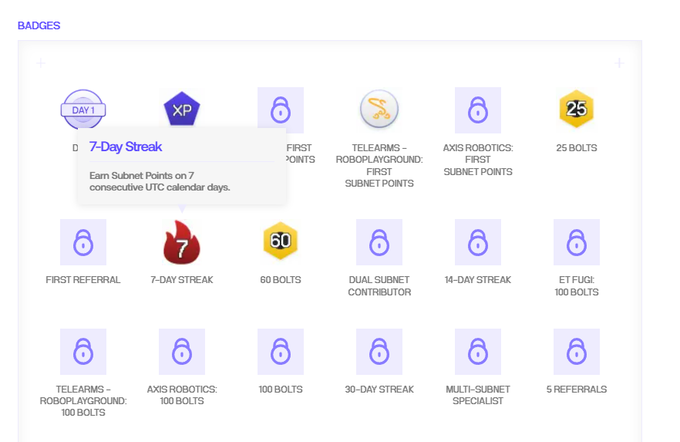This screenshot has height=442, width=680.
Task: Click the '25 BOLTS' label
Action: [x=576, y=148]
